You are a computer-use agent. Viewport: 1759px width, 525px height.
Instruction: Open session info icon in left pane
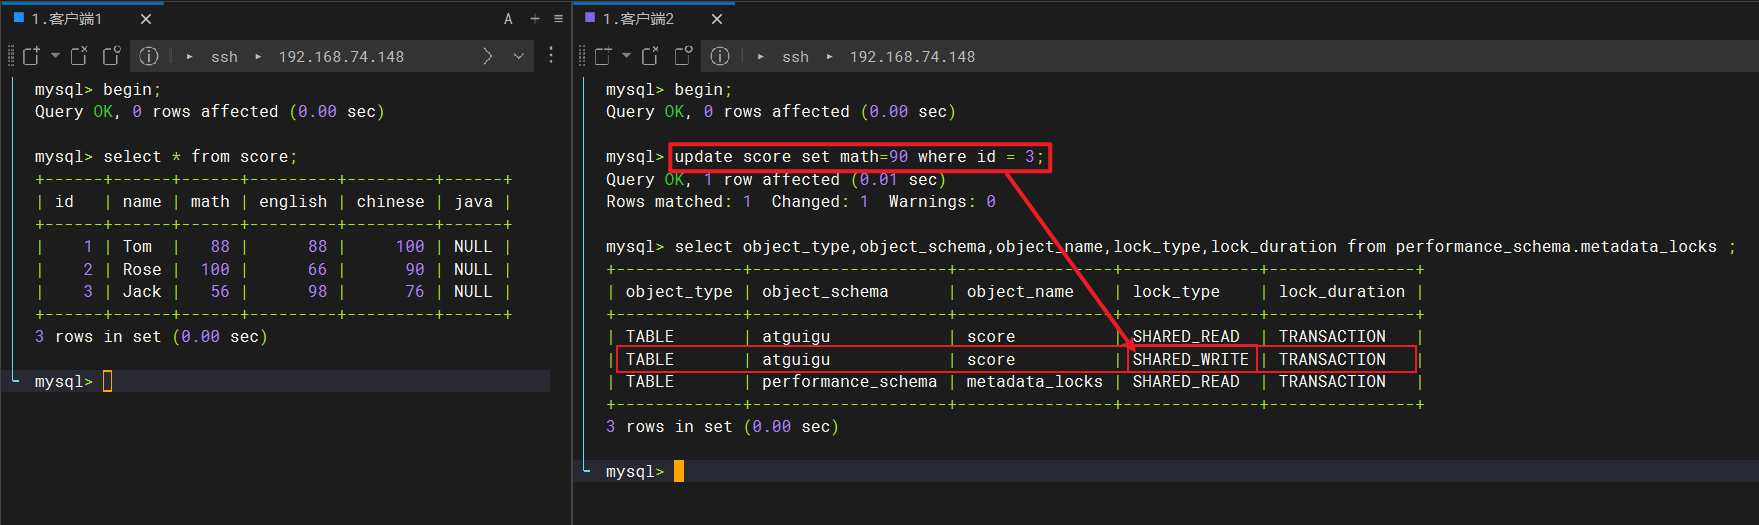[x=149, y=56]
